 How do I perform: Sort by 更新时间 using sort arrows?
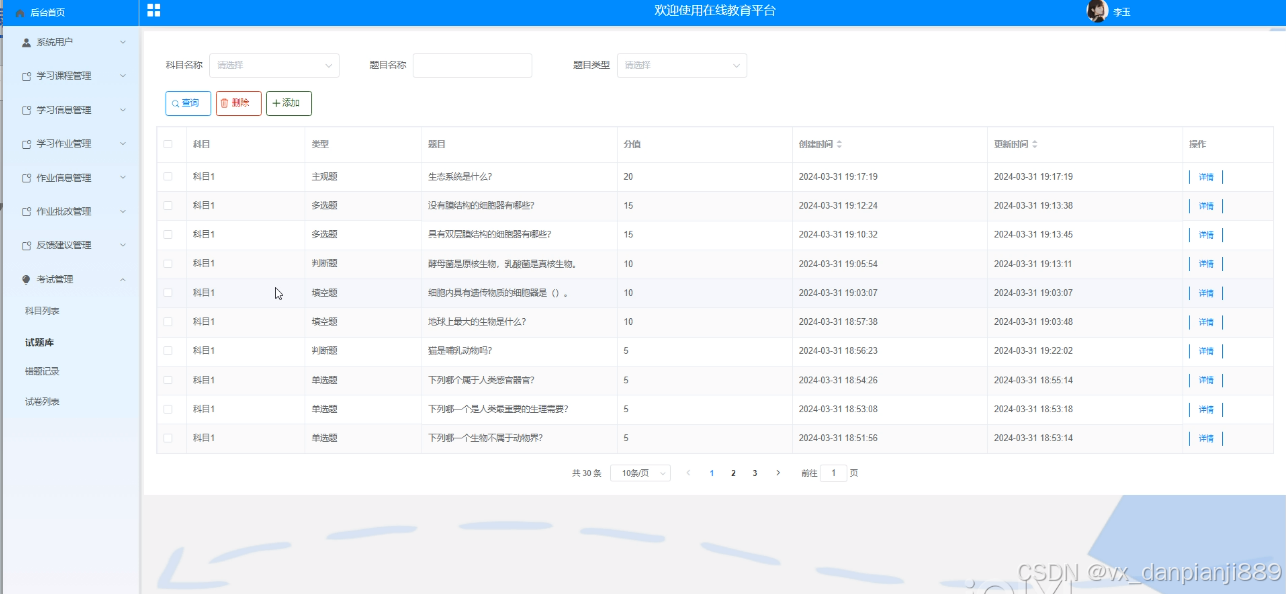coord(1035,144)
